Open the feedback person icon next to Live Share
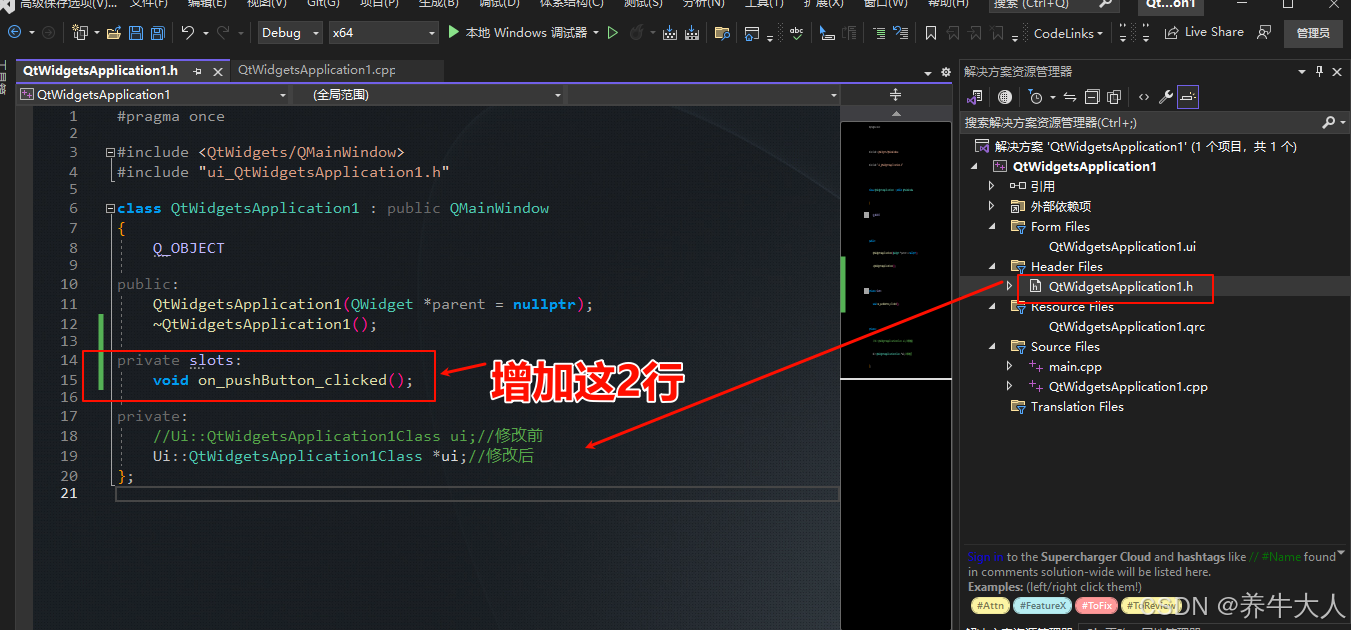The width and height of the screenshot is (1351, 630). pos(1265,33)
